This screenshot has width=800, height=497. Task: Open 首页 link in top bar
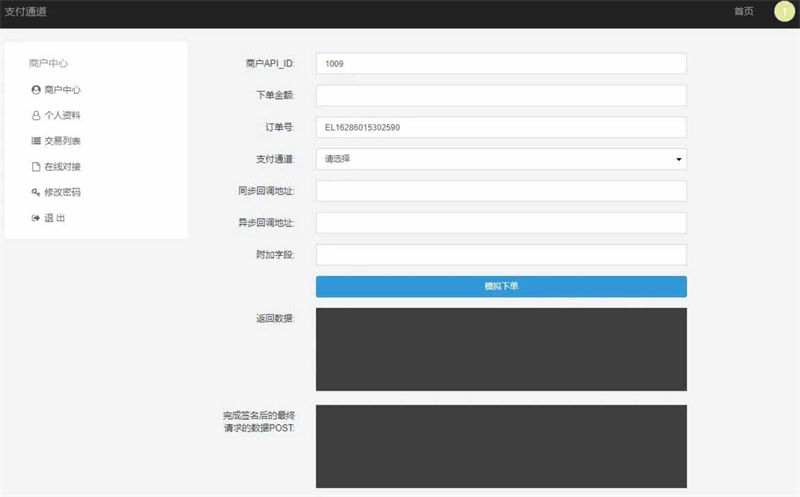coord(743,12)
